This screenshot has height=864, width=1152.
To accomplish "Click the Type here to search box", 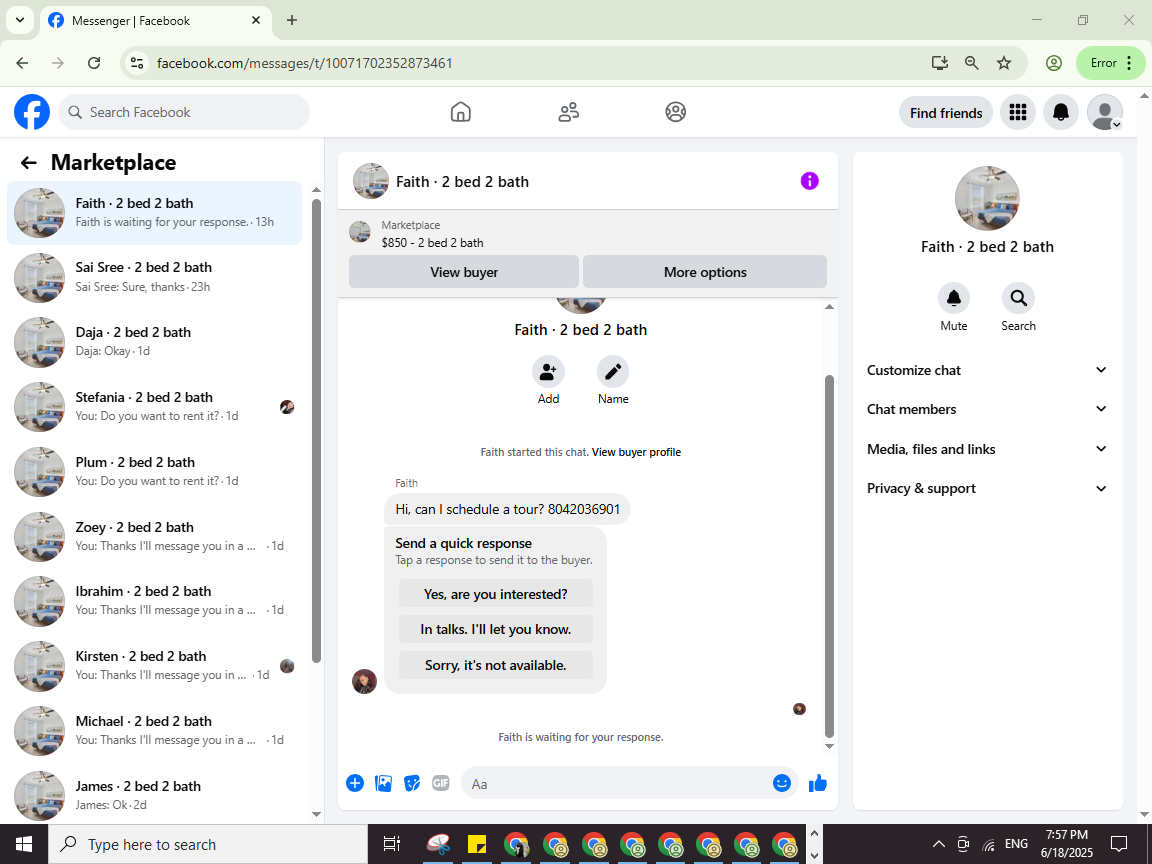I will click(208, 844).
